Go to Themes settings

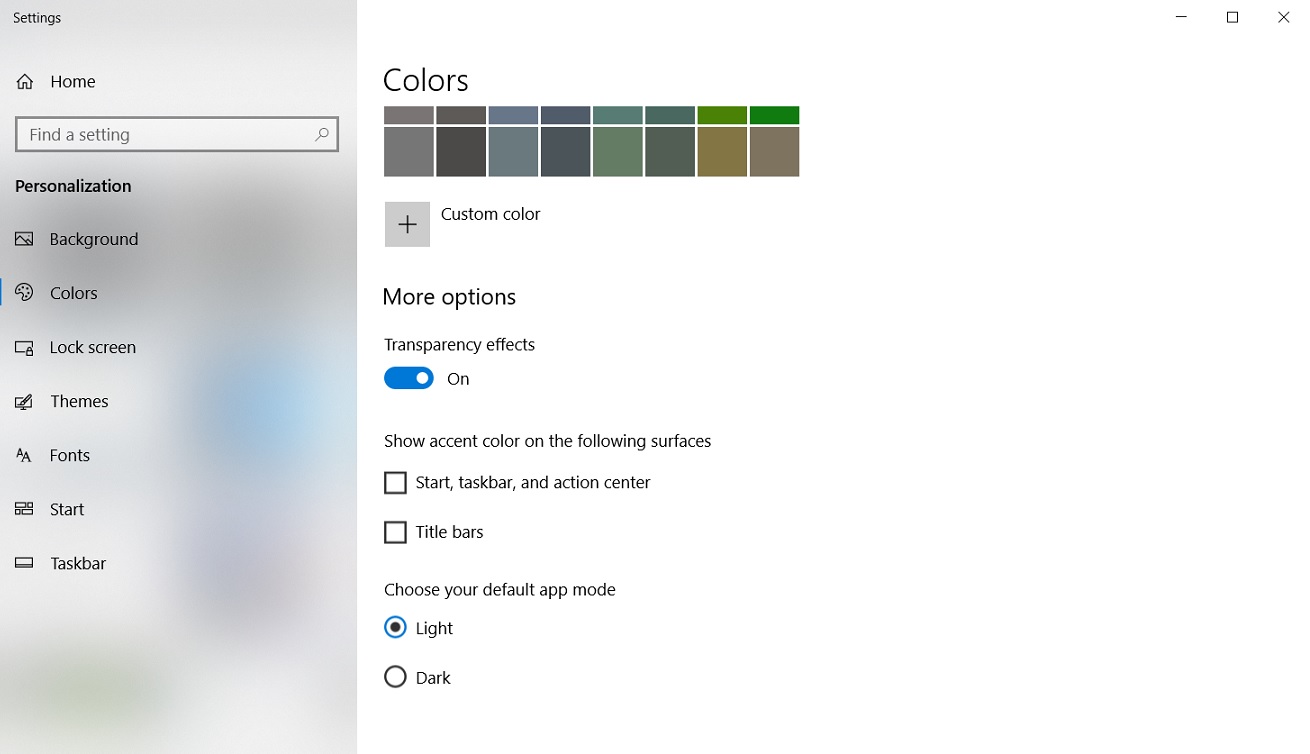(x=178, y=401)
